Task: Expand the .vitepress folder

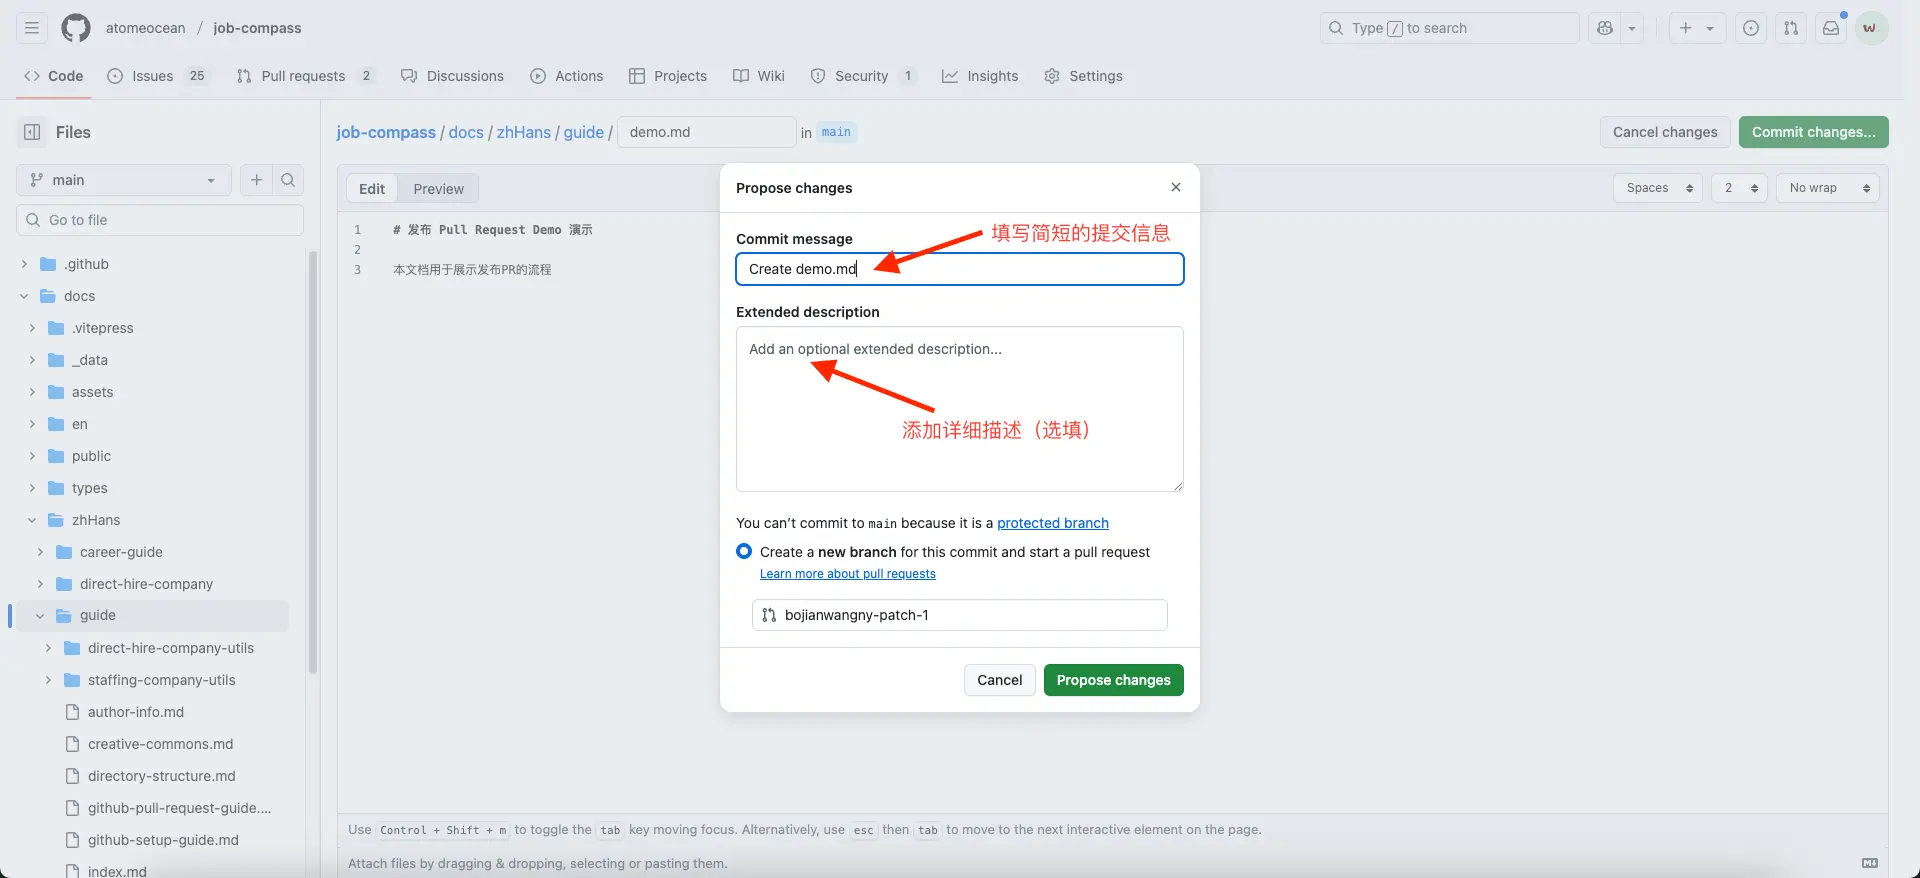Action: click(x=32, y=328)
